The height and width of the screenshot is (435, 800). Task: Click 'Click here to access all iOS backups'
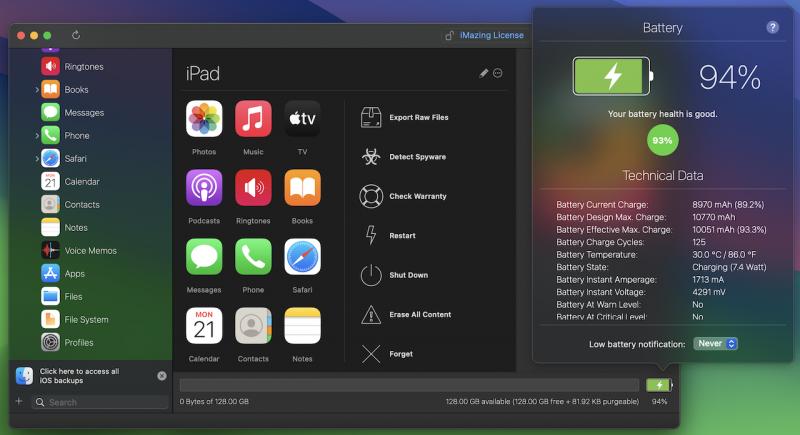click(x=80, y=376)
